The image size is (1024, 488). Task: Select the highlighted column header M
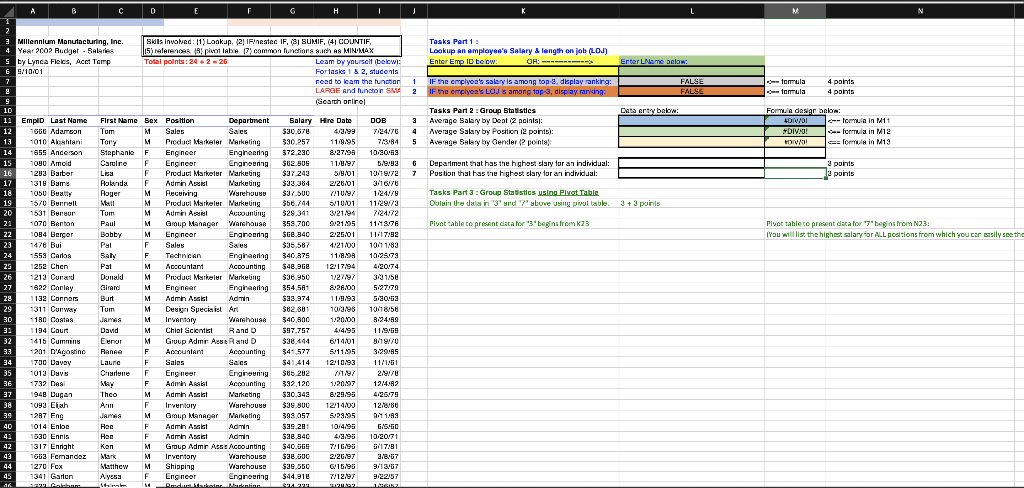(795, 11)
